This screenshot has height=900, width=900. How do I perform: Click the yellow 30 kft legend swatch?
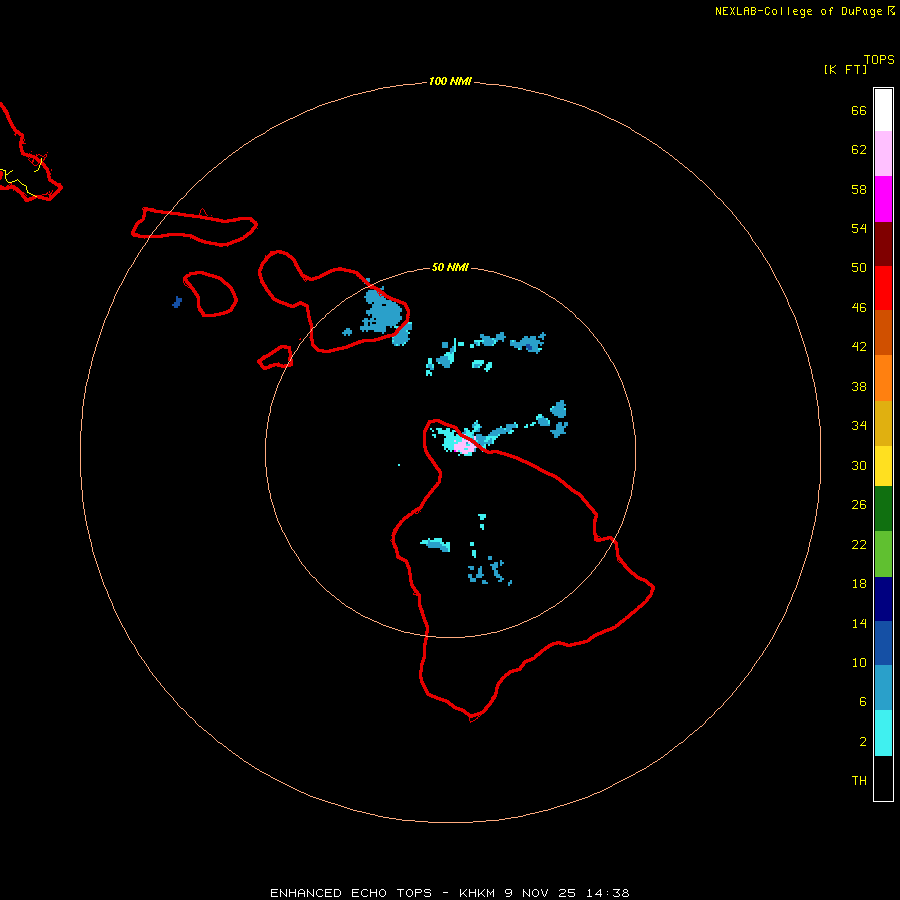[x=883, y=466]
